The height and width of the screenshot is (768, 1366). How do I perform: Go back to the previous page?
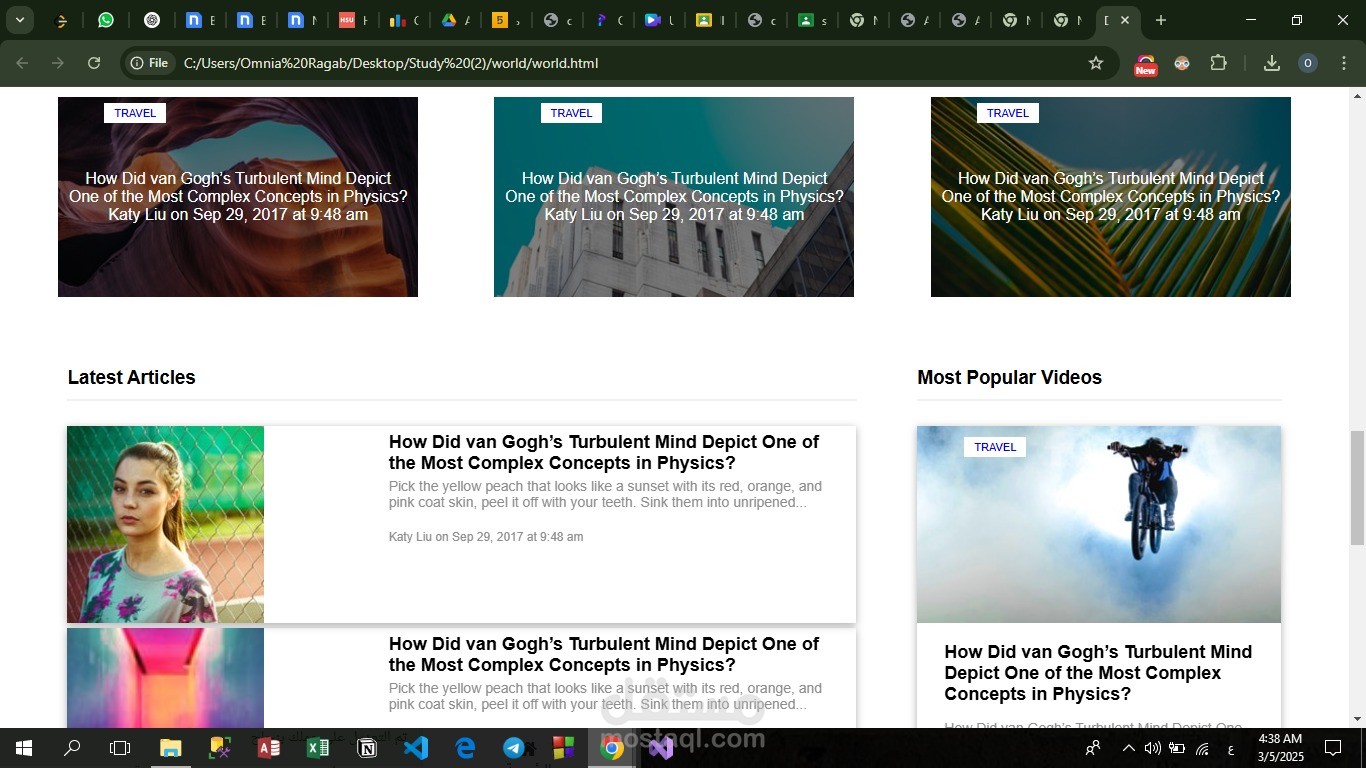[22, 63]
